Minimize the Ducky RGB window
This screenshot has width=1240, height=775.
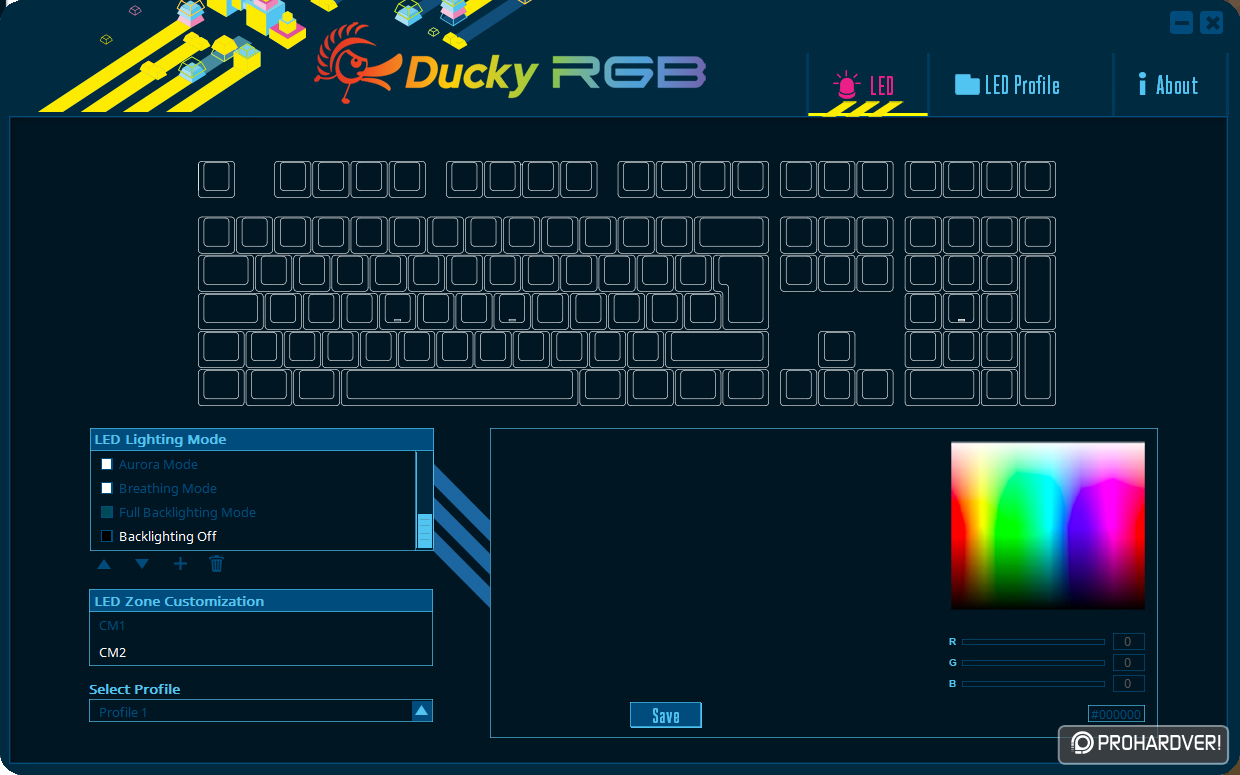(1182, 23)
